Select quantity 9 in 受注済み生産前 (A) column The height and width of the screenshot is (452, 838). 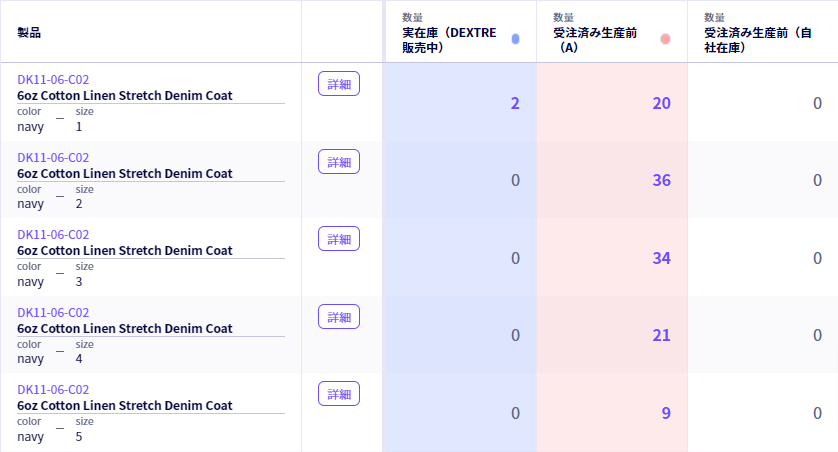666,413
